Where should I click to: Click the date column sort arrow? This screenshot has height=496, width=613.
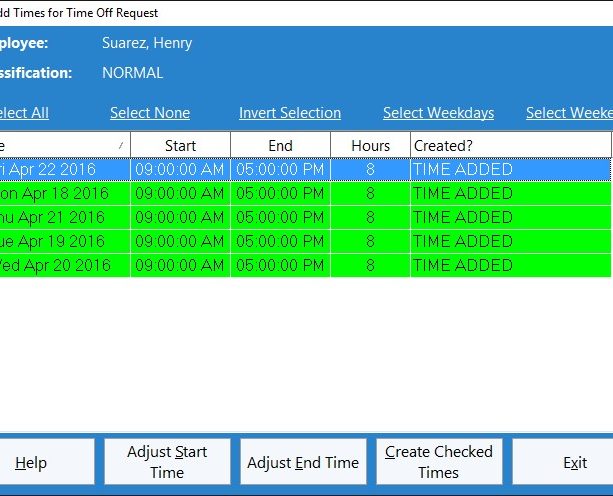point(121,145)
